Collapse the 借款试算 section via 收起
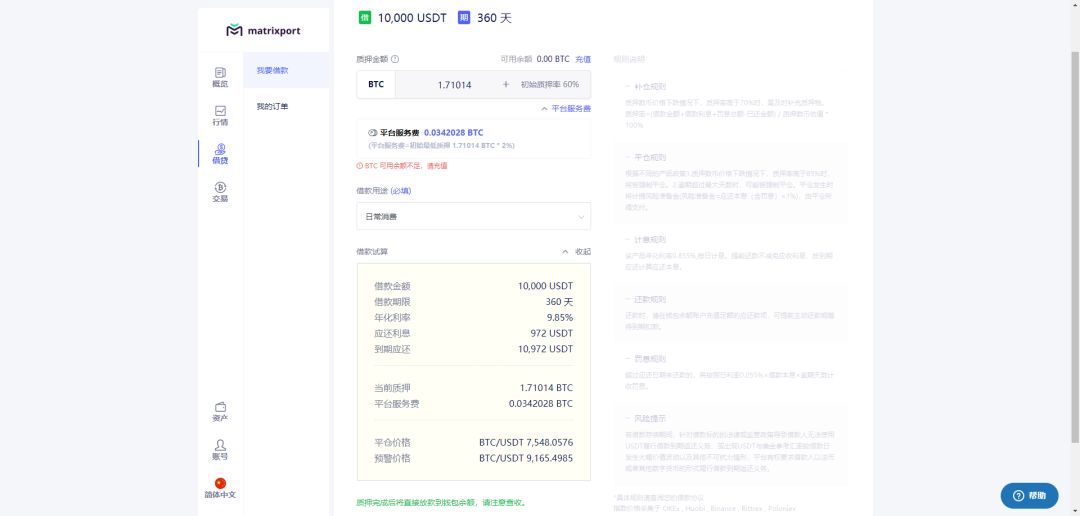 pyautogui.click(x=577, y=251)
